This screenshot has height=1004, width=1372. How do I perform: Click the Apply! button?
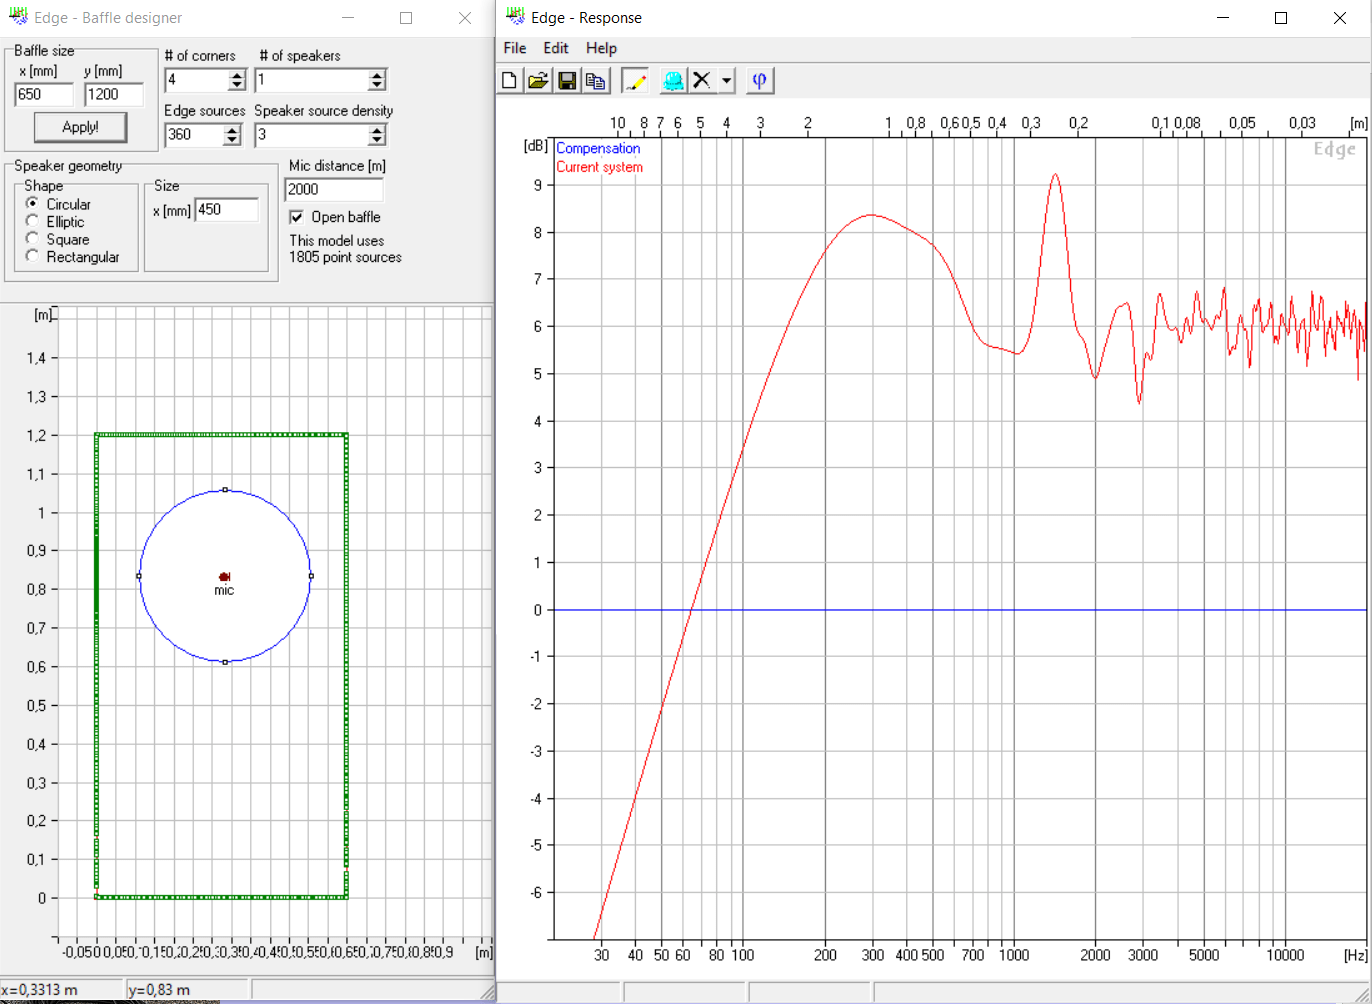(81, 127)
